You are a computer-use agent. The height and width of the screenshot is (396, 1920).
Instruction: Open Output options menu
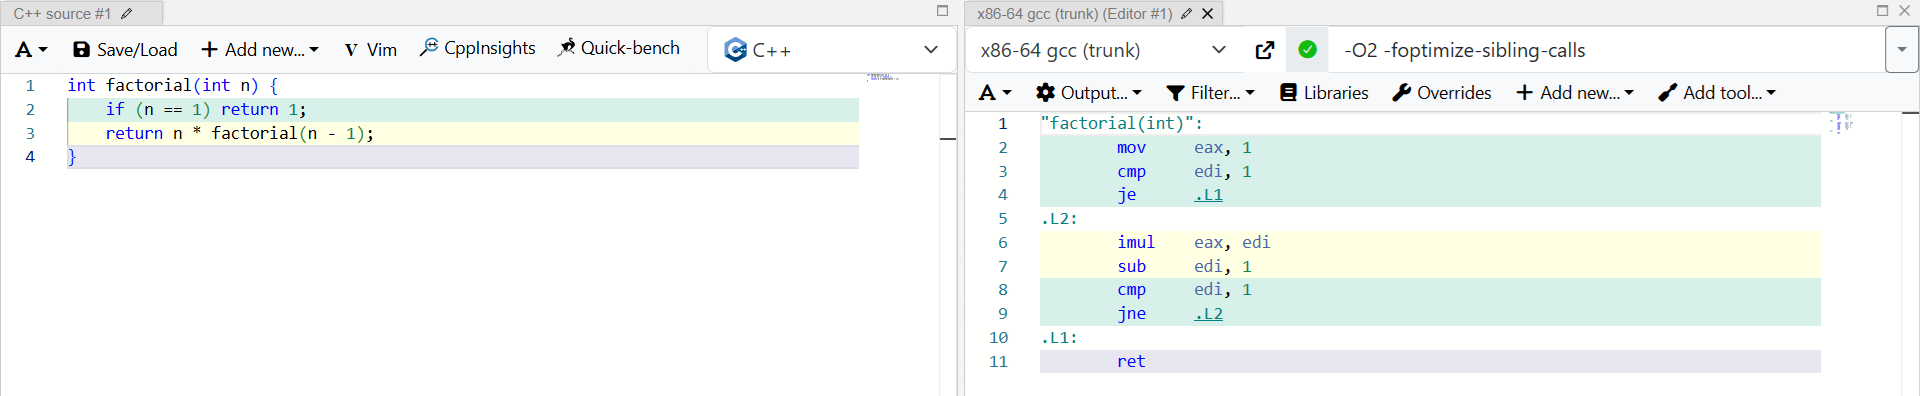pos(1089,93)
